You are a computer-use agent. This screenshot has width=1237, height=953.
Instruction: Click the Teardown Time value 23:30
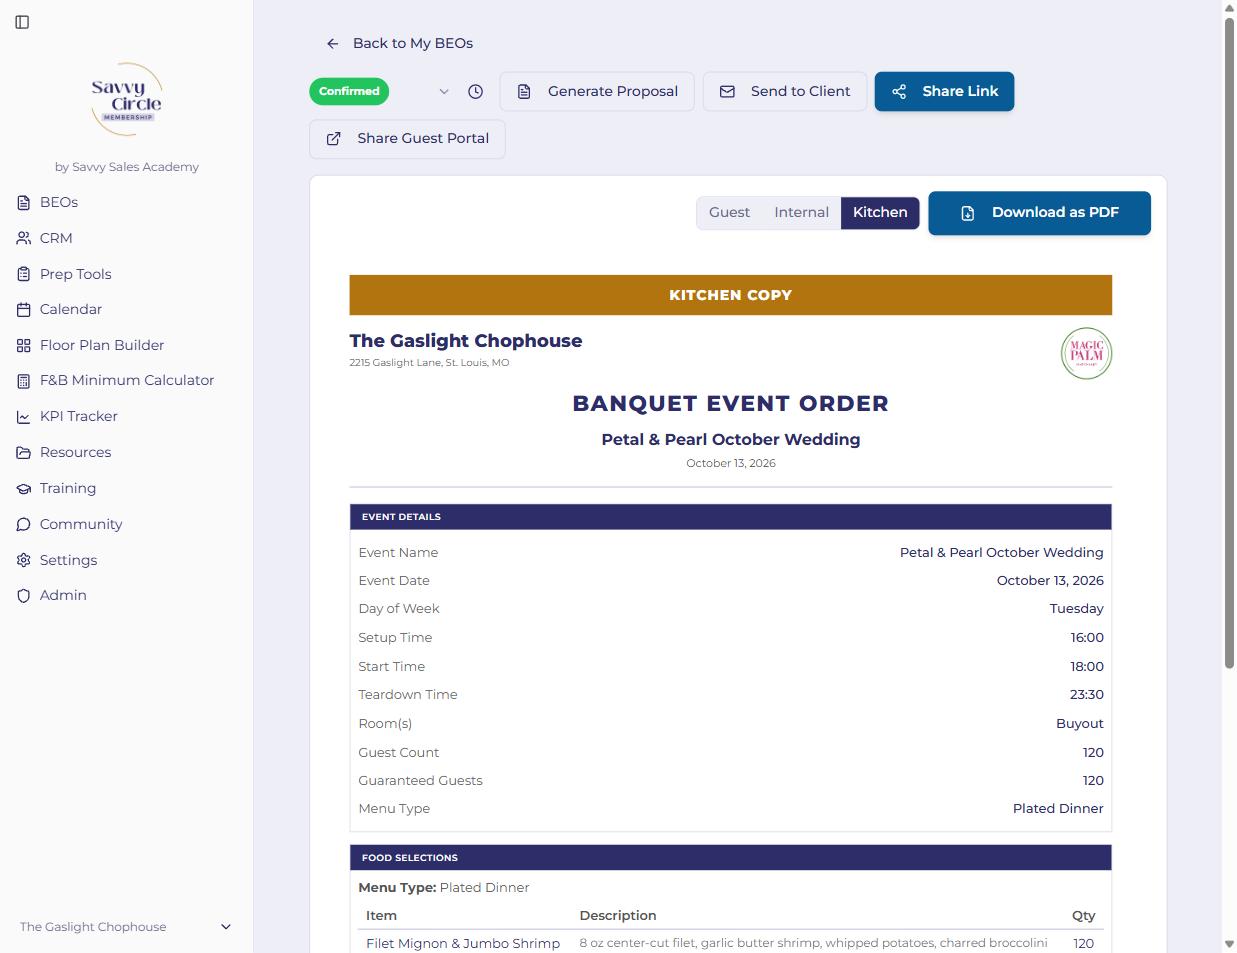(1087, 694)
